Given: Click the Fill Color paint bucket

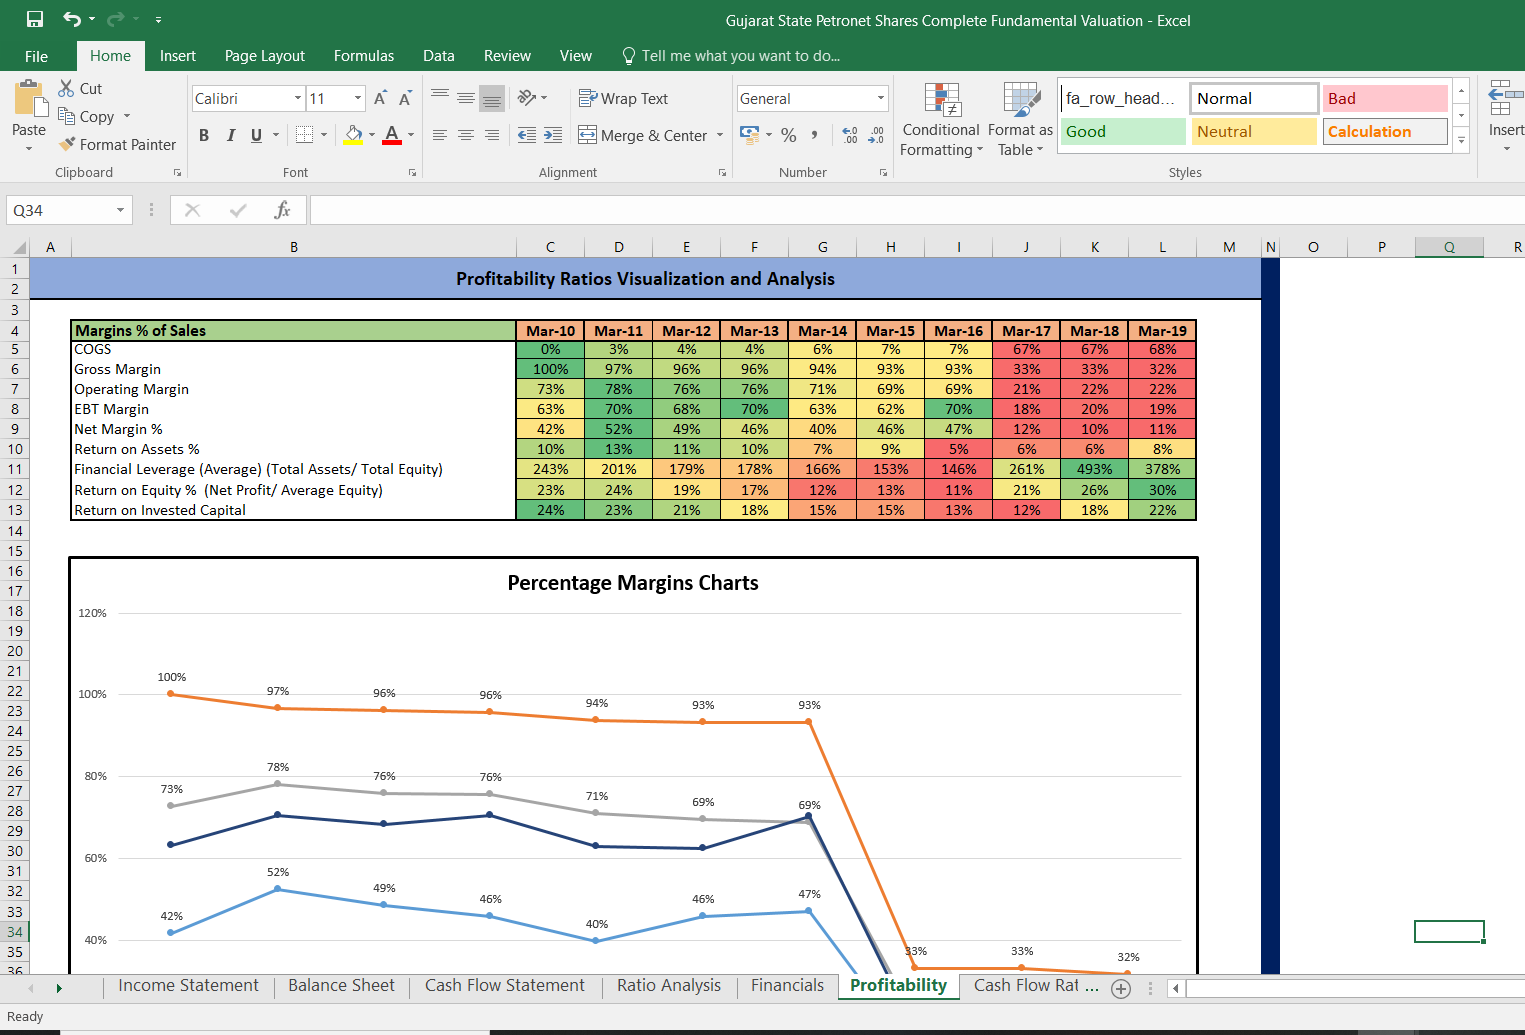Looking at the screenshot, I should click(353, 134).
